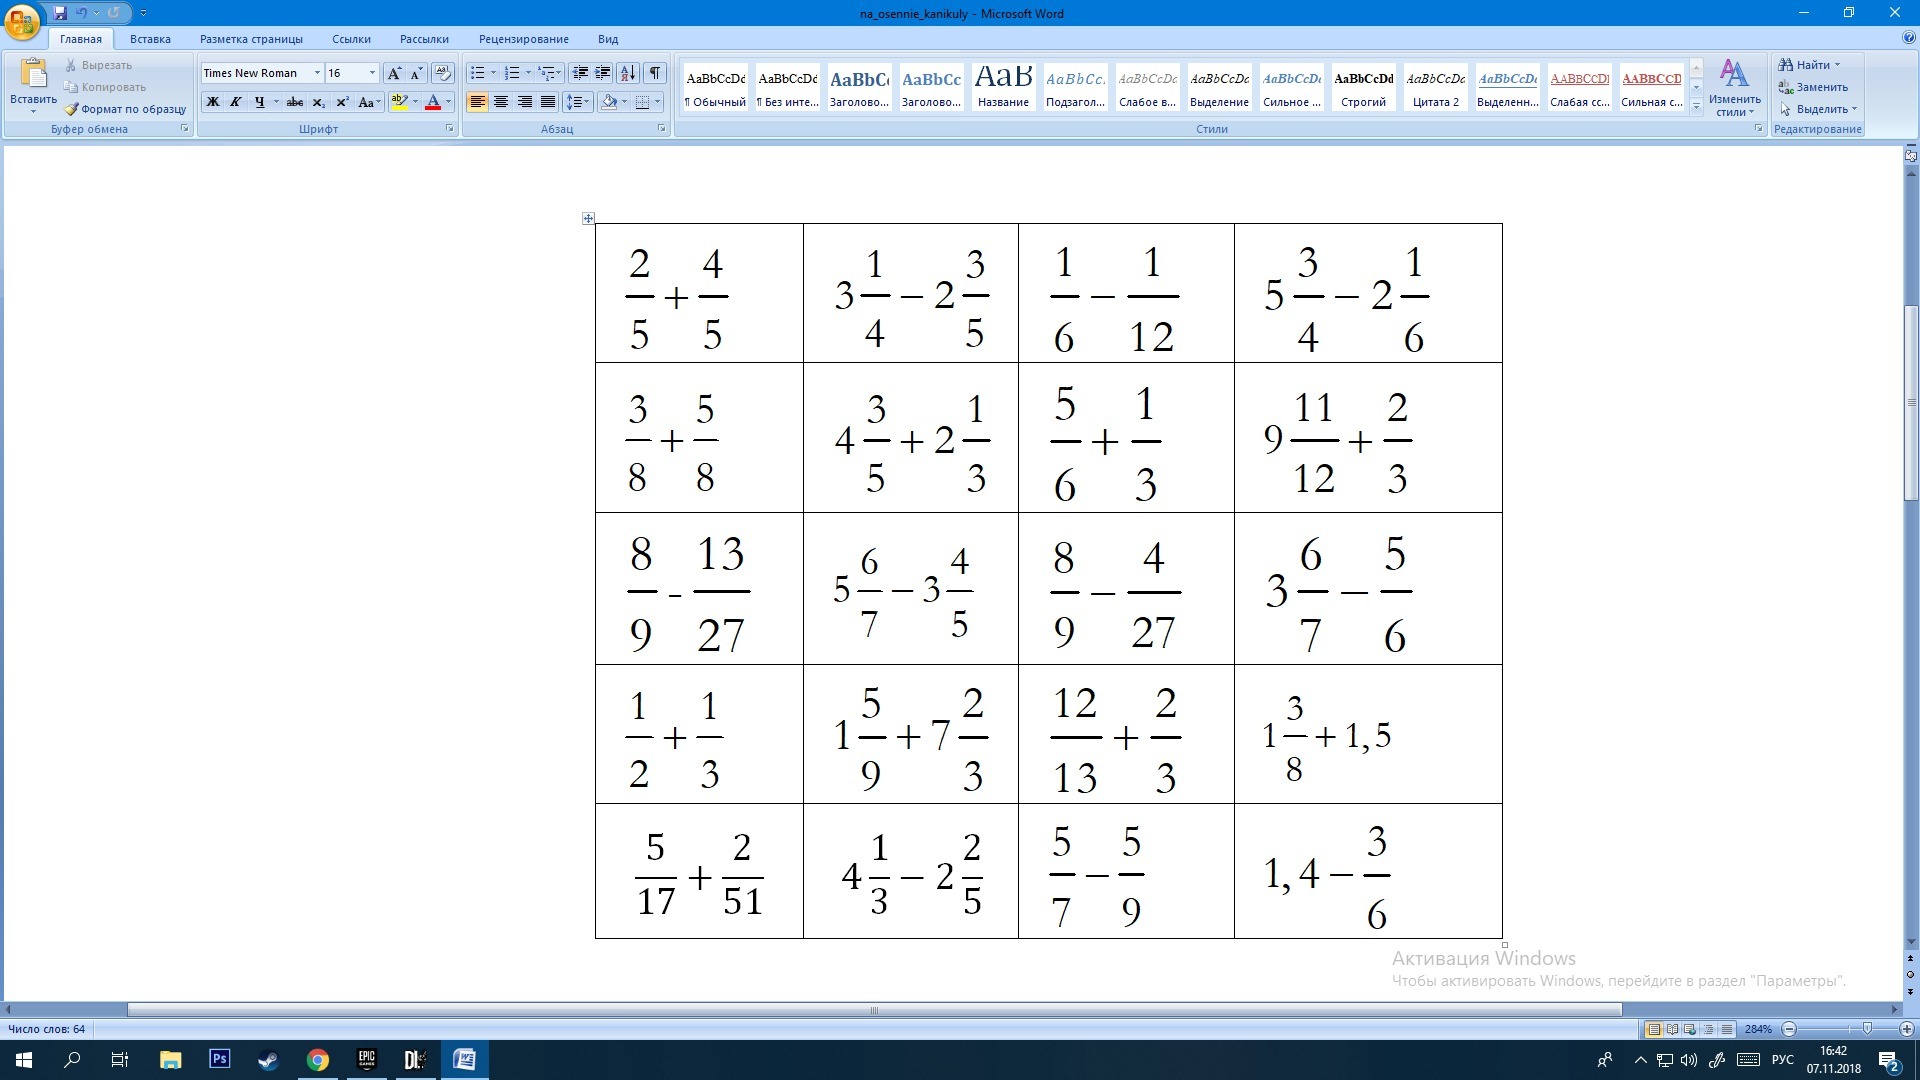Screen dimensions: 1920x1080
Task: Click the decrease indent icon
Action: tap(579, 73)
